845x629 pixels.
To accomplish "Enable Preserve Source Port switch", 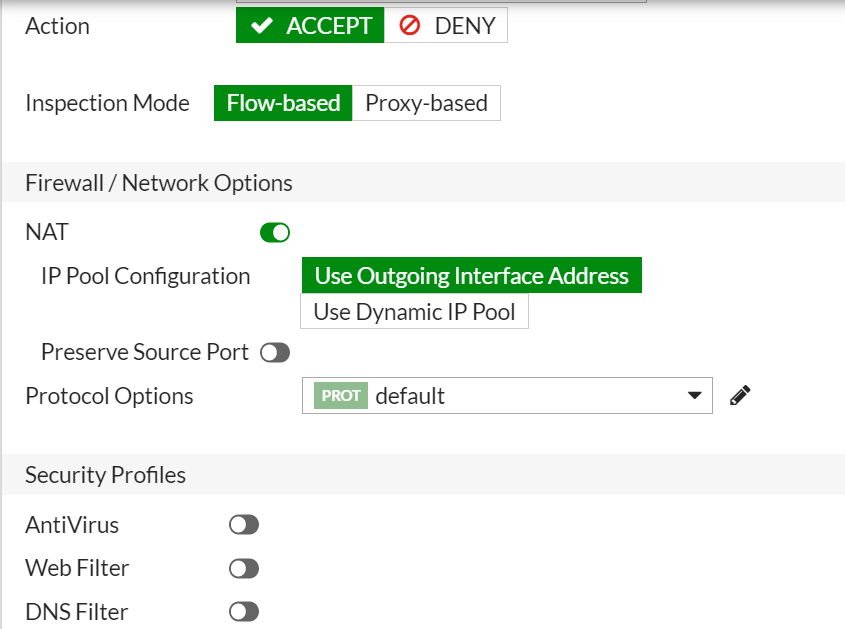I will click(275, 353).
